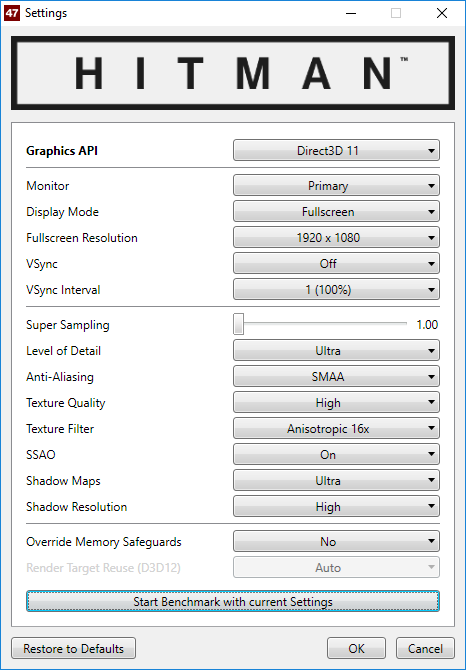
Task: Minimize the Settings window
Action: tap(351, 13)
